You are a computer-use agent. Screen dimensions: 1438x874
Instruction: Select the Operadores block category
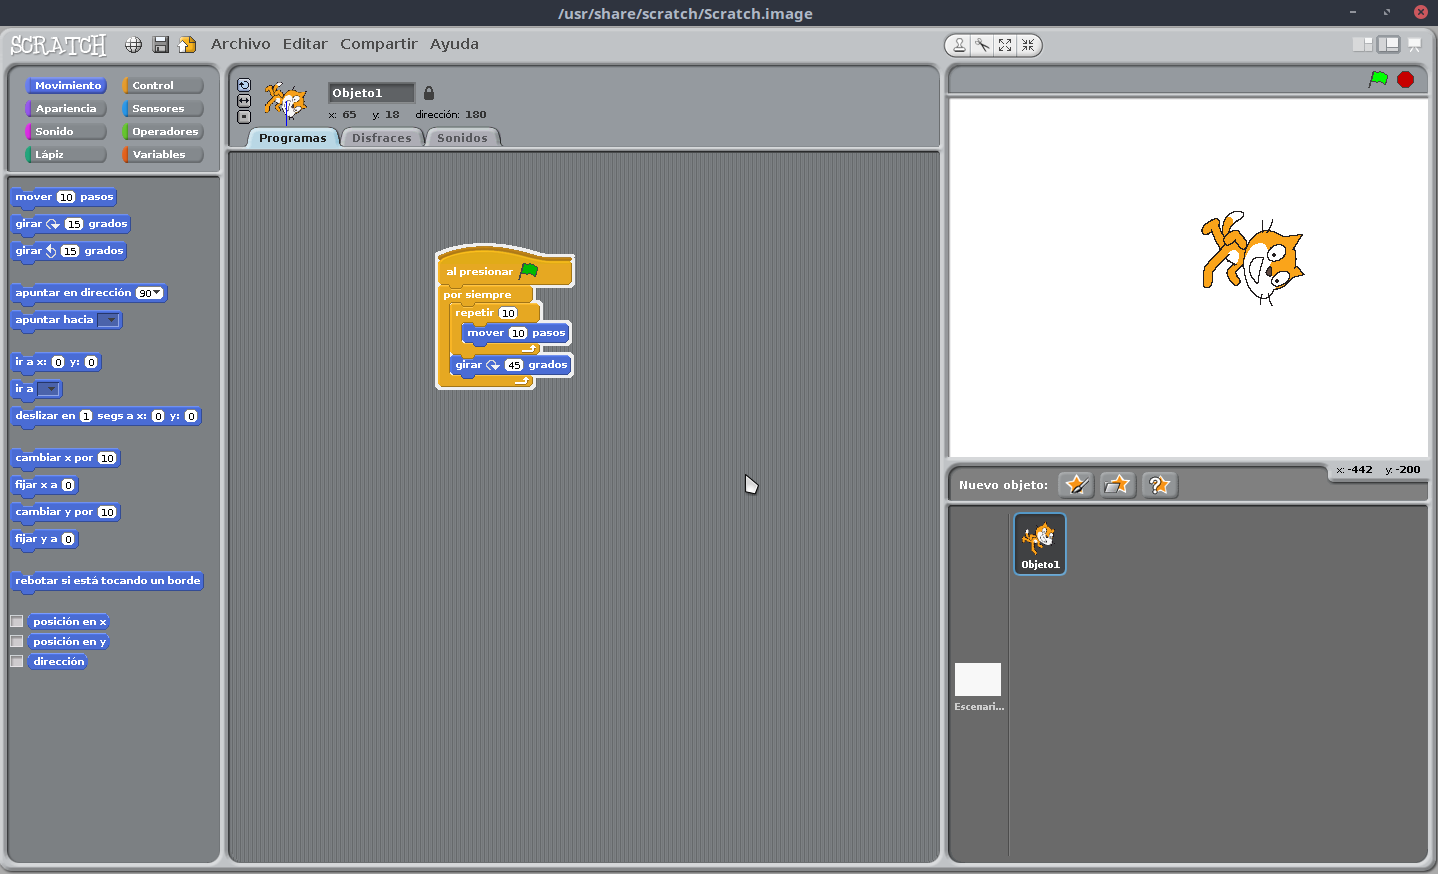click(163, 132)
